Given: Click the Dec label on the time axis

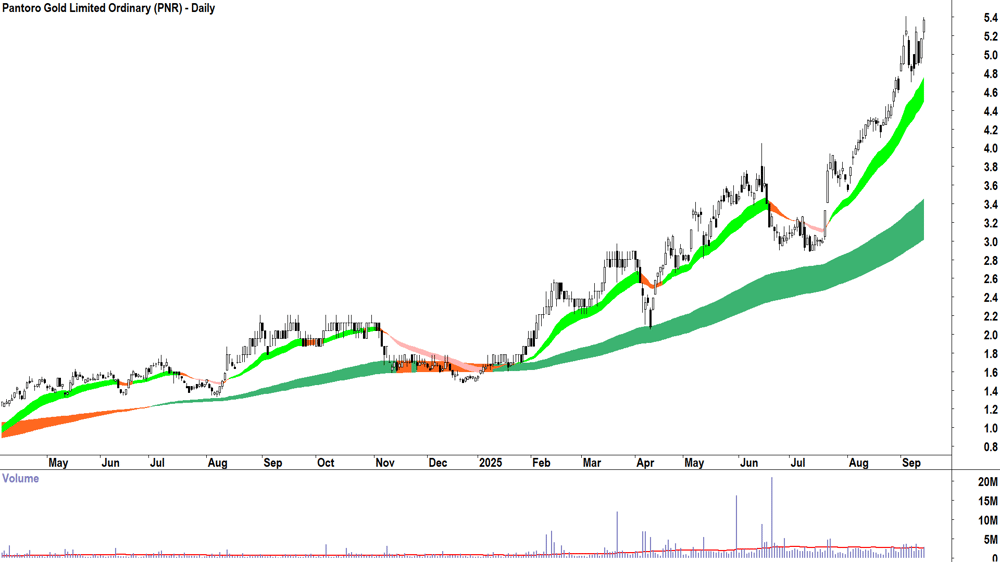Looking at the screenshot, I should pyautogui.click(x=438, y=462).
